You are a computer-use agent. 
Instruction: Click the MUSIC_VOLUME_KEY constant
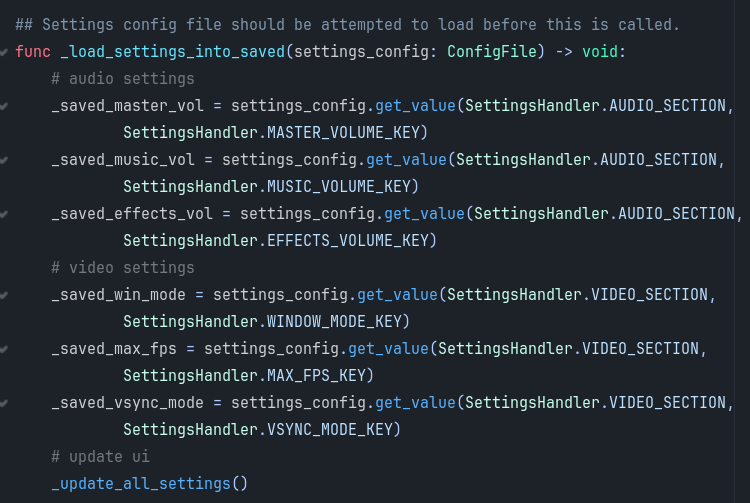338,186
